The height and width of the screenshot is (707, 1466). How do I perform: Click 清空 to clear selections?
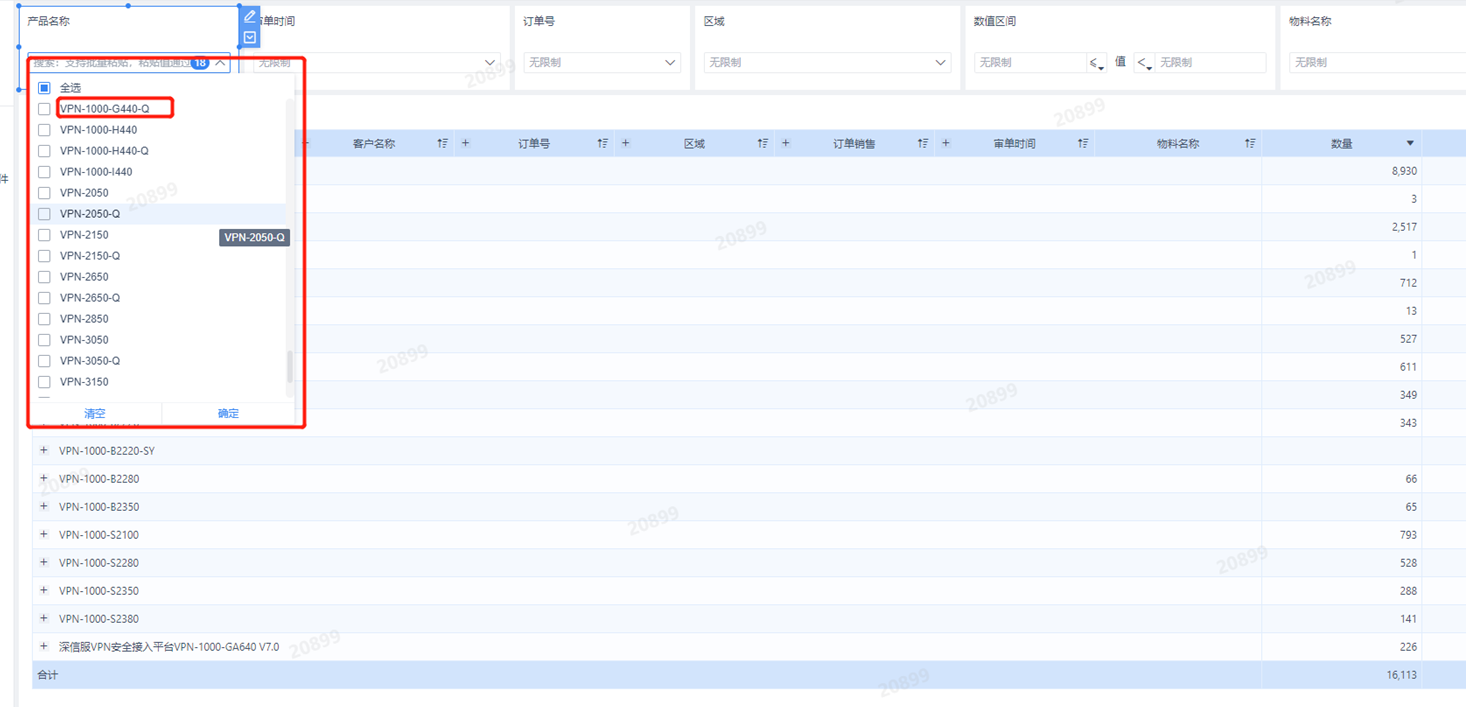(95, 413)
